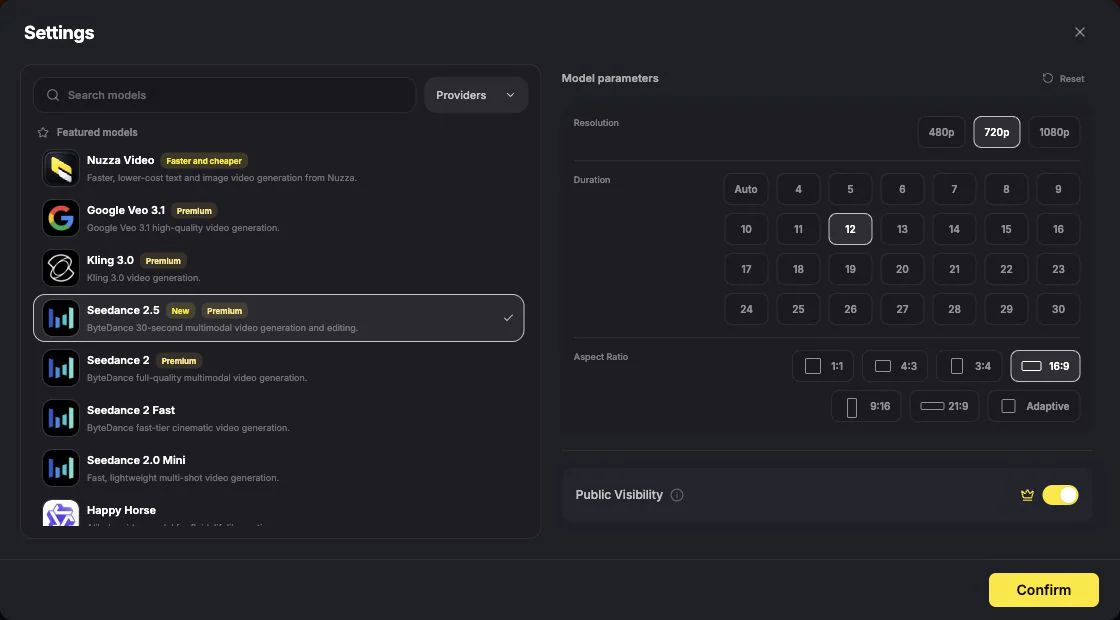This screenshot has height=620, width=1120.
Task: Click the Featured models heading
Action: coord(97,132)
